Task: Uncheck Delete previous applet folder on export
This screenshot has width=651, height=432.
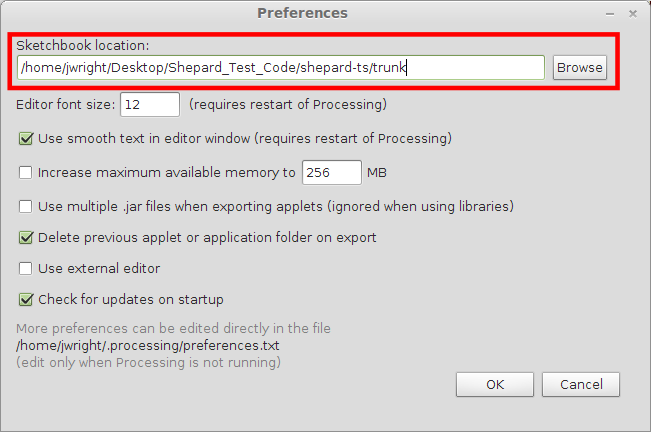Action: pyautogui.click(x=26, y=238)
